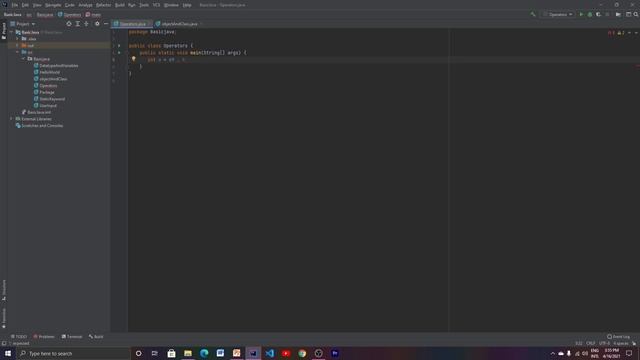This screenshot has width=640, height=360.
Task: Select Scratches and Consoles node
Action: pos(39,126)
